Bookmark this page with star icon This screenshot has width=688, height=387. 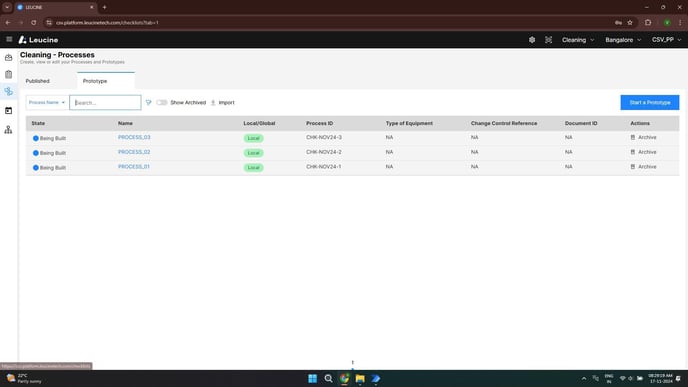click(630, 22)
